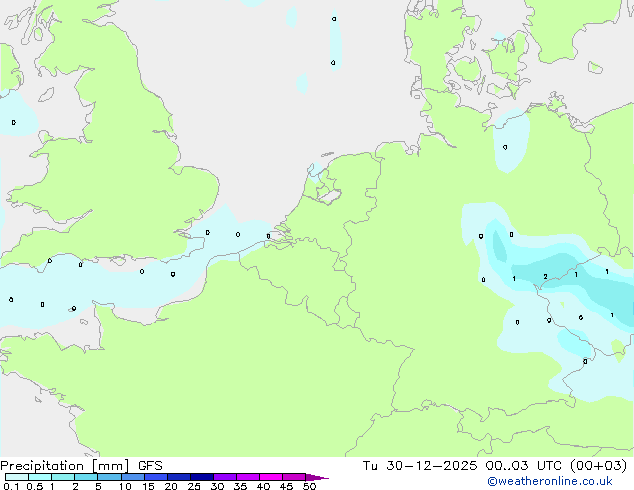Open the weatheronline.co.uk copyright link

click(550, 481)
